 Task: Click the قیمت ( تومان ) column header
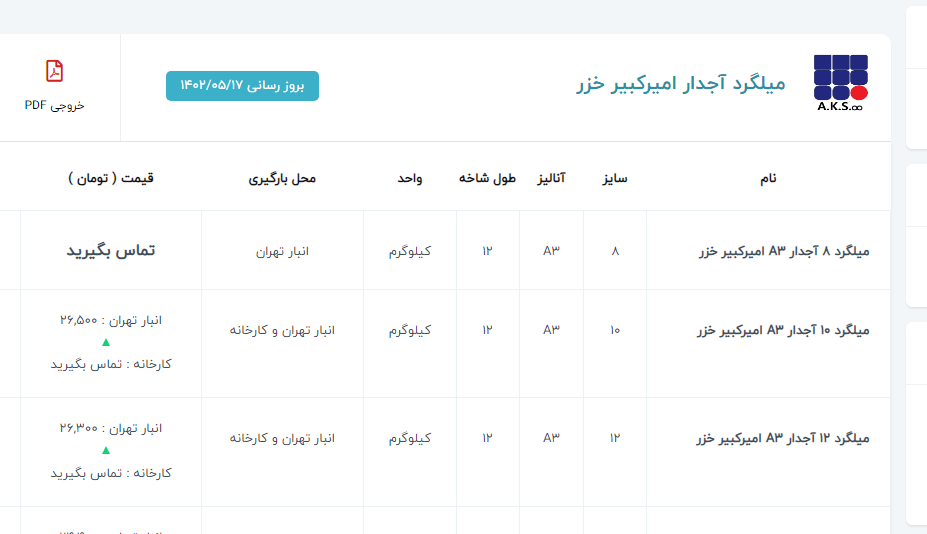(x=111, y=178)
